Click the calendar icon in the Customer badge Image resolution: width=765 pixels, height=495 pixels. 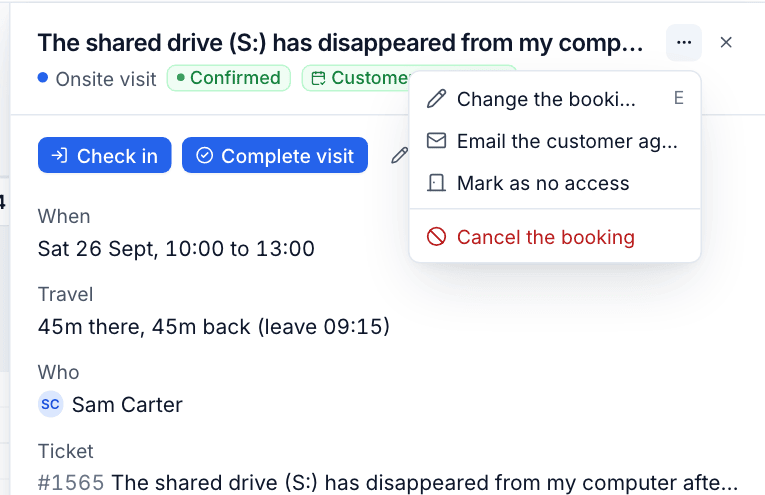[318, 78]
